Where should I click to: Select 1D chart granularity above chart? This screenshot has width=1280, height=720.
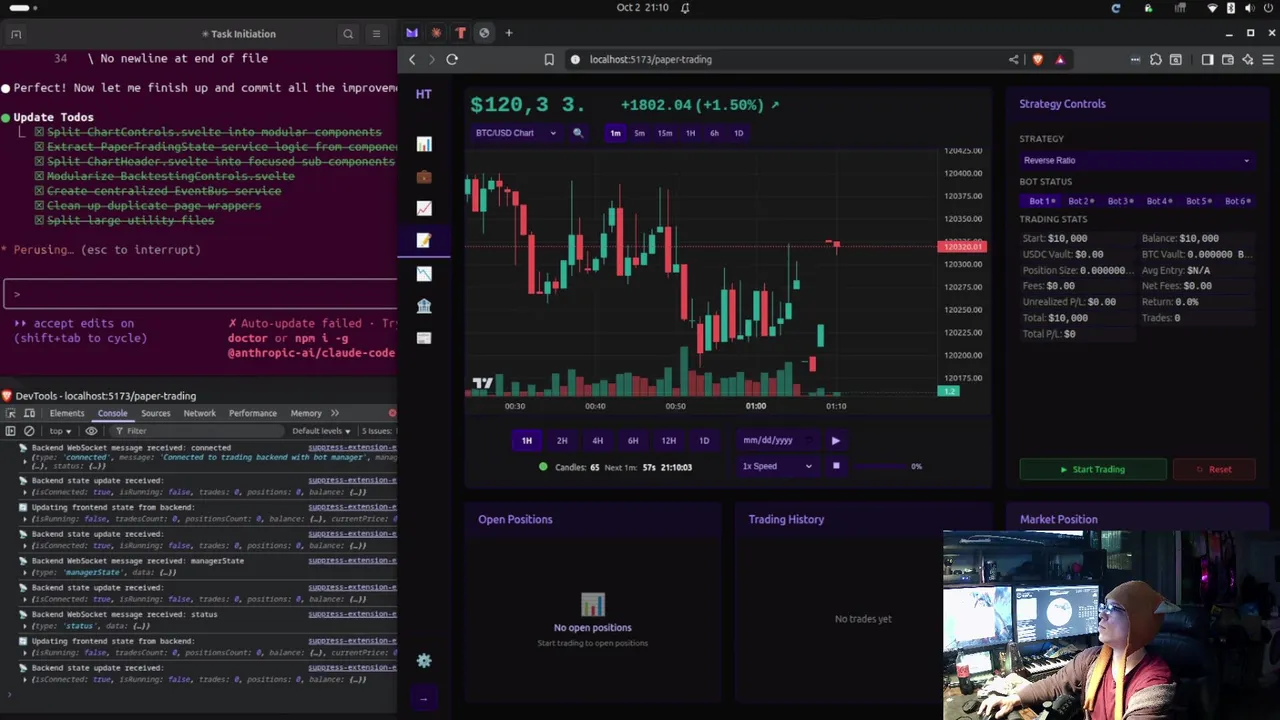(739, 133)
